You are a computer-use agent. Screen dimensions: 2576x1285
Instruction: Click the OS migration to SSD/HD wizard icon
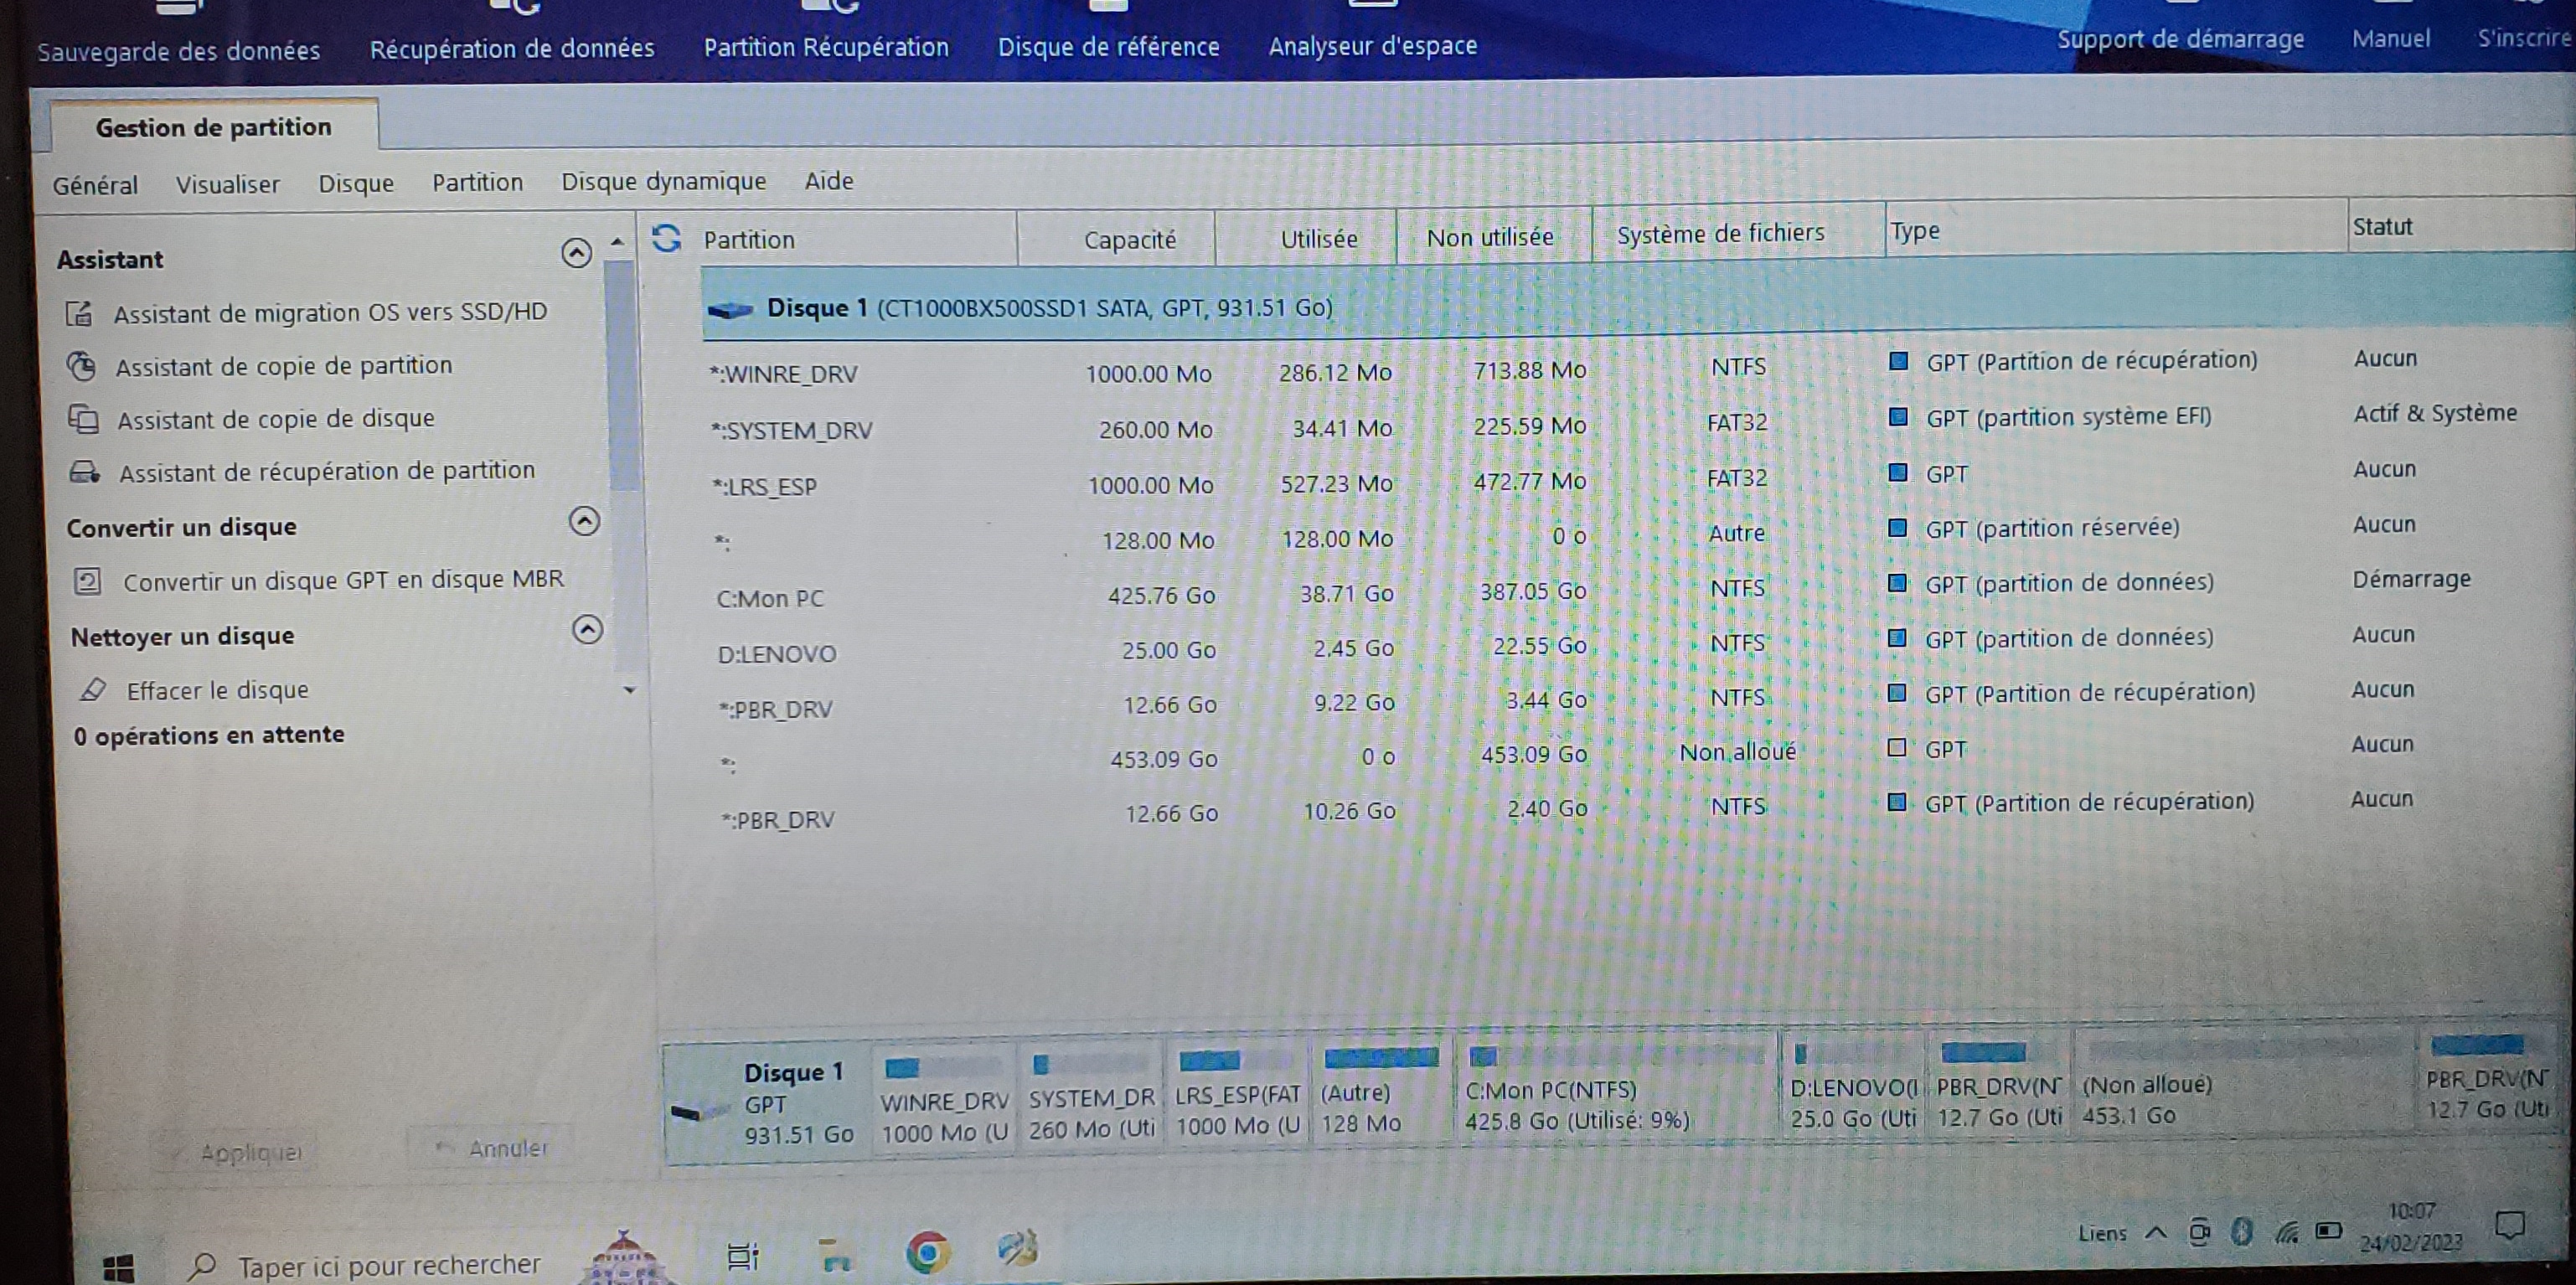tap(80, 314)
